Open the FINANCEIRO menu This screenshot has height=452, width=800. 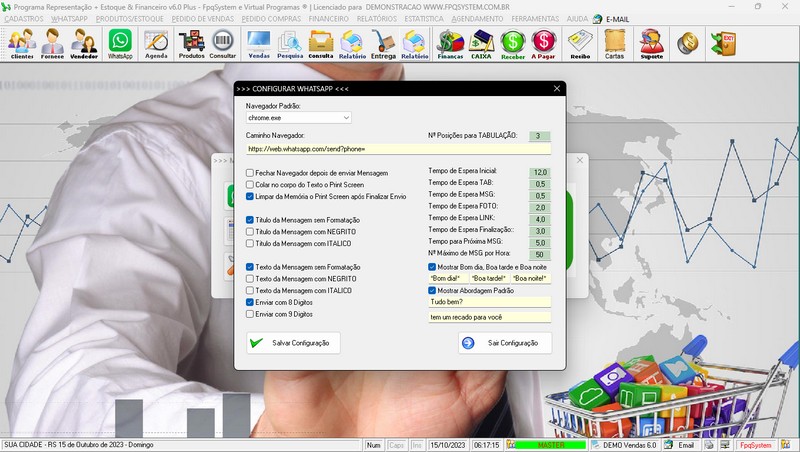[329, 19]
